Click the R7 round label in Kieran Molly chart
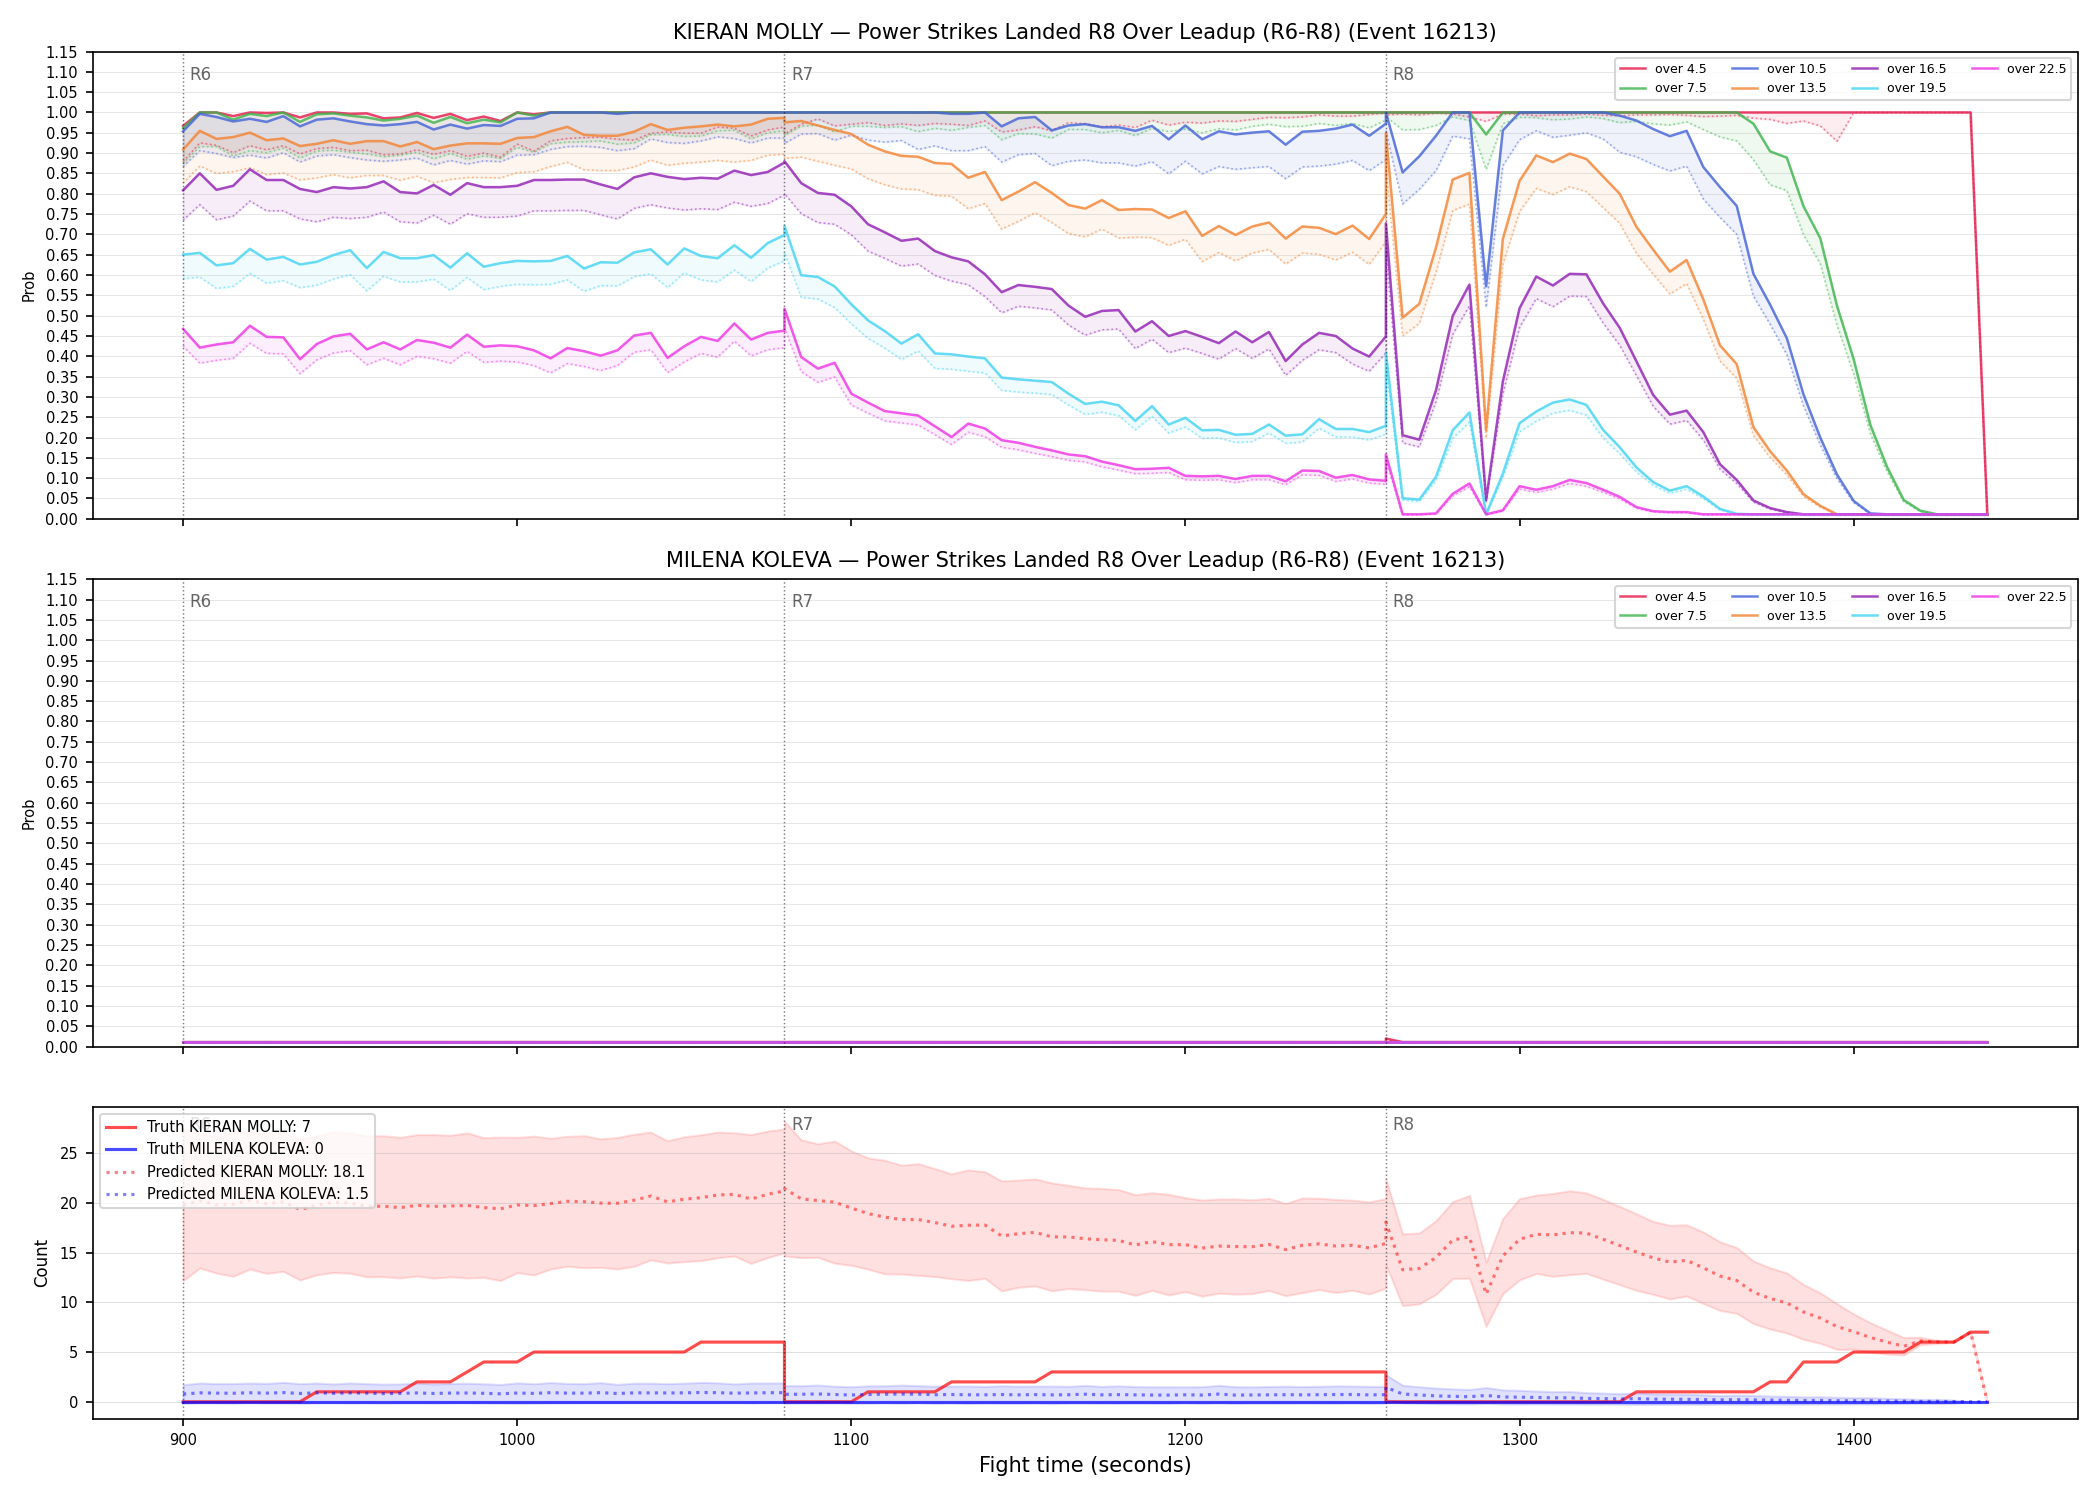 pyautogui.click(x=802, y=74)
